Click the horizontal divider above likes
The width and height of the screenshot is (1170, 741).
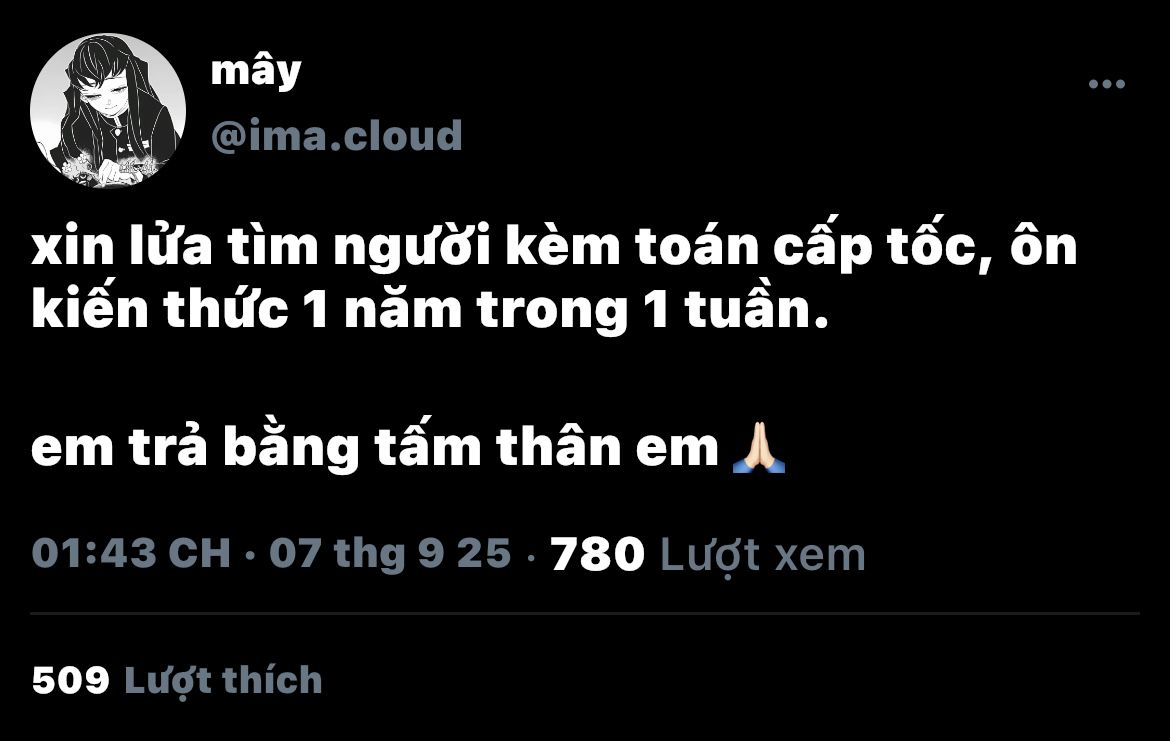[585, 613]
